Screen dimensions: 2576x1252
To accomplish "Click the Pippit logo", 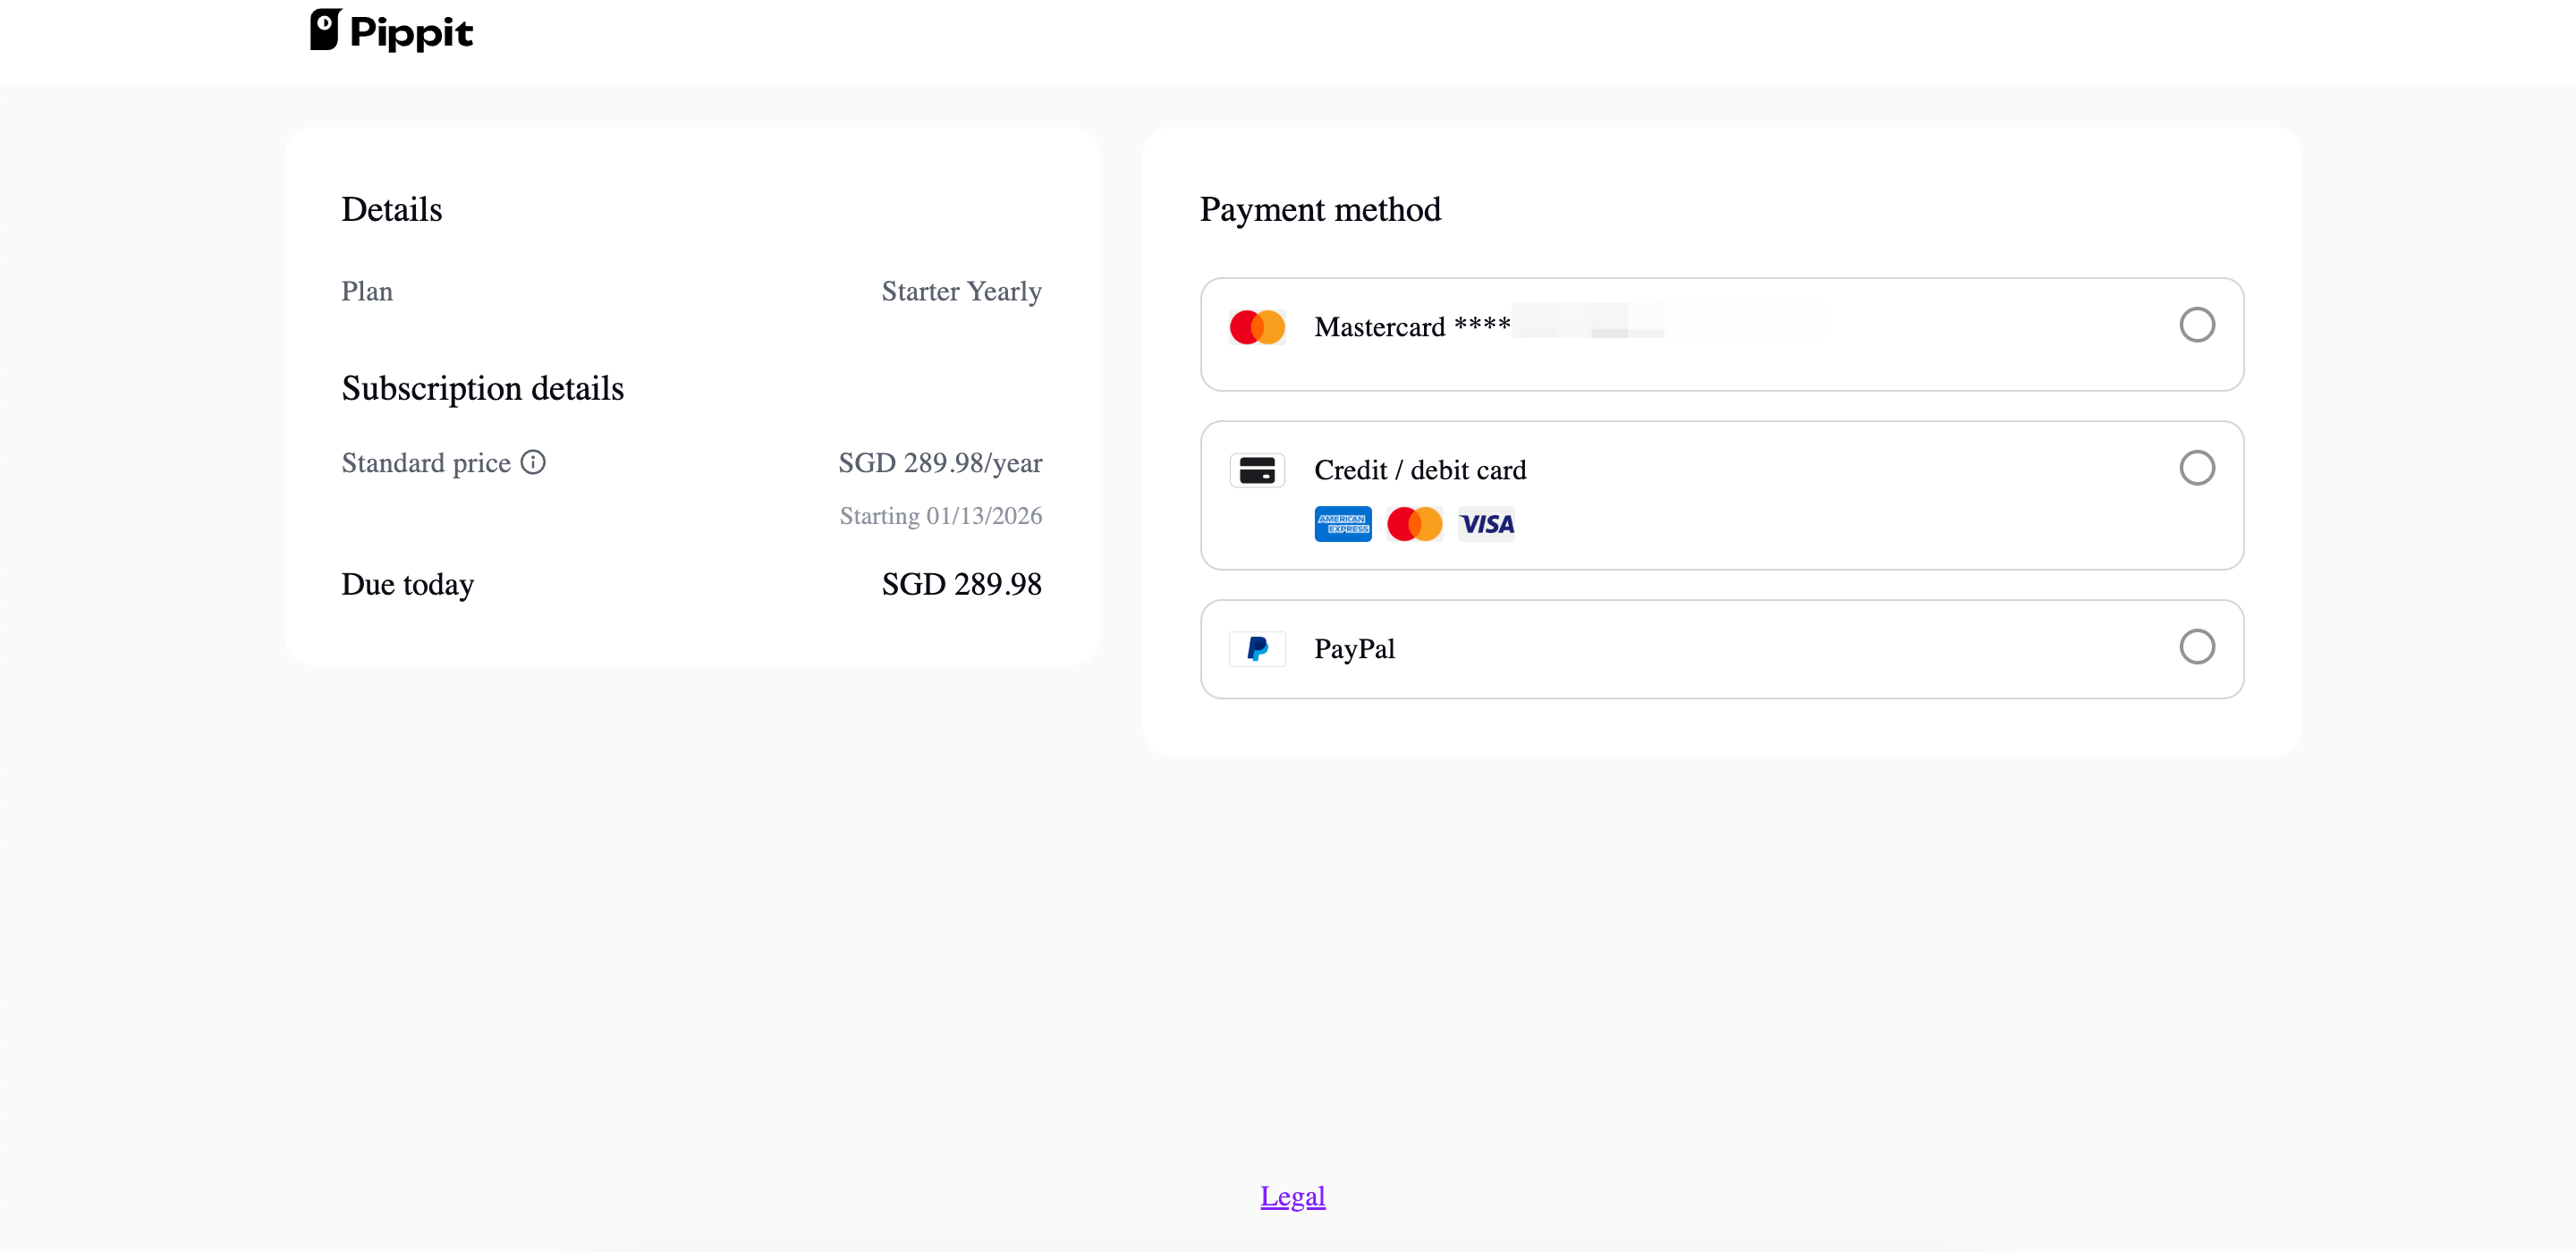I will 391,31.
